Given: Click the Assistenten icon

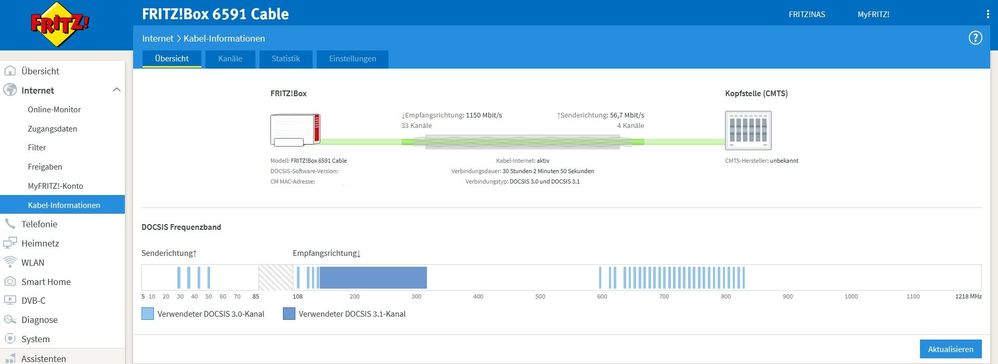Looking at the screenshot, I should (x=10, y=358).
